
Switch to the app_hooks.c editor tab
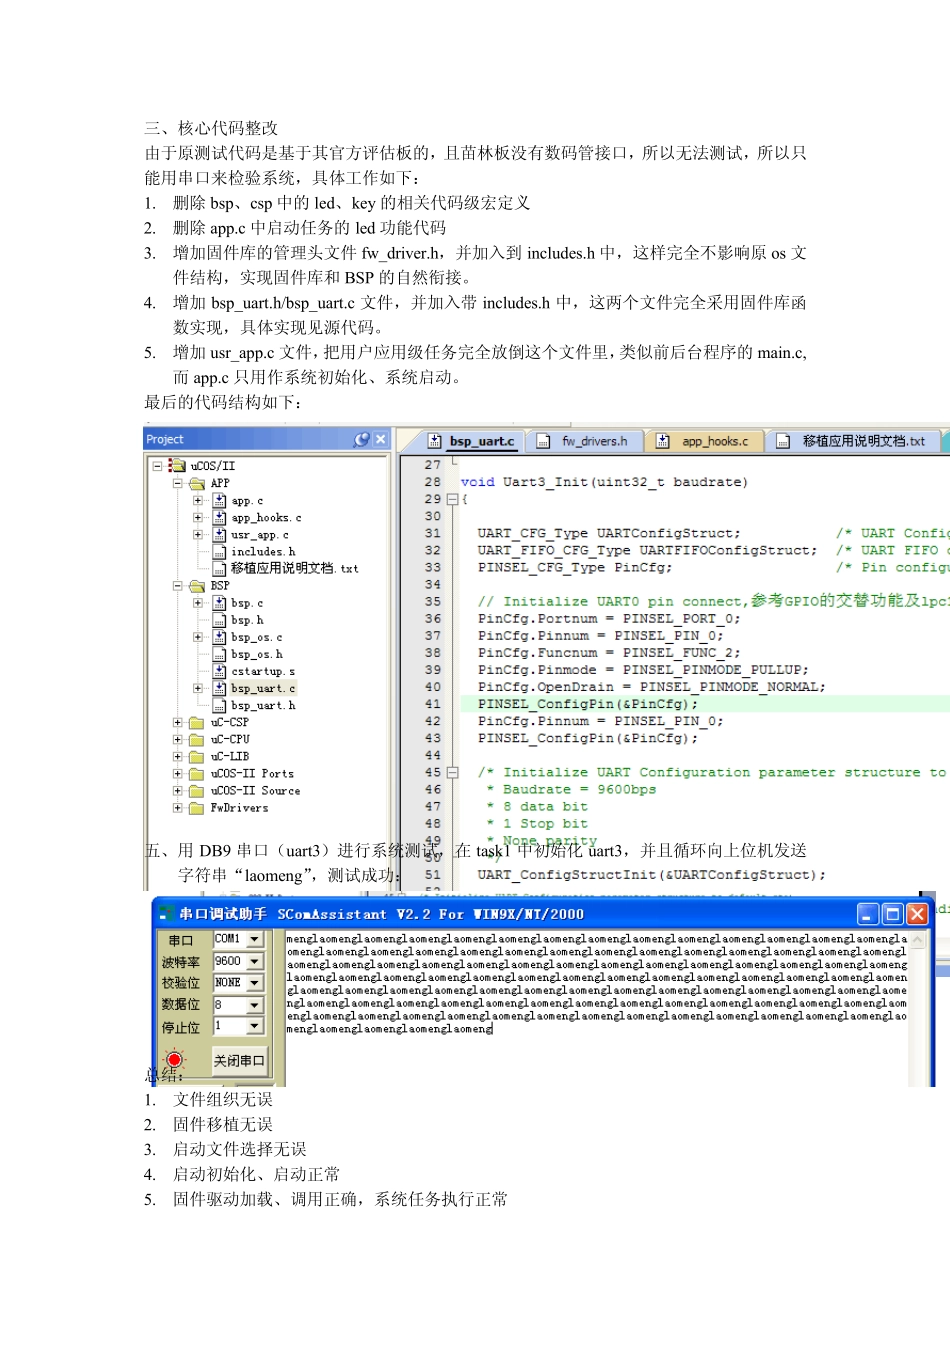(703, 441)
